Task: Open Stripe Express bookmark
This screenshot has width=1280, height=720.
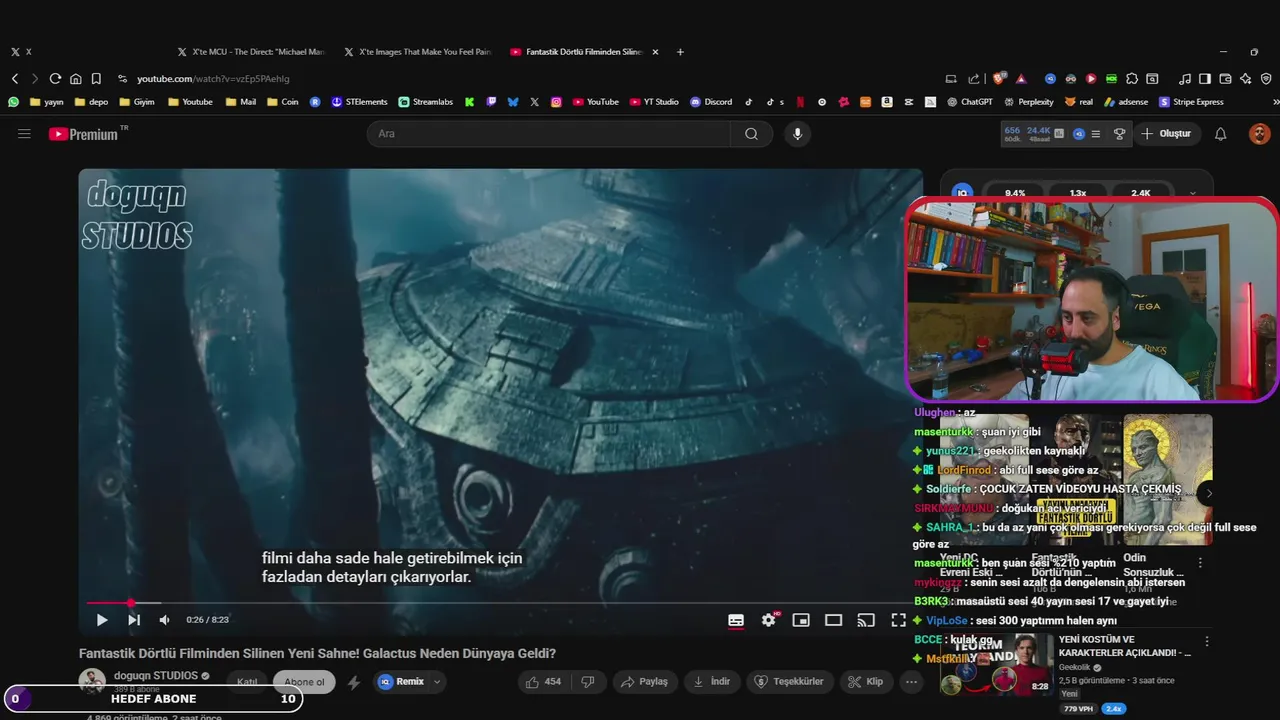Action: click(x=1191, y=102)
